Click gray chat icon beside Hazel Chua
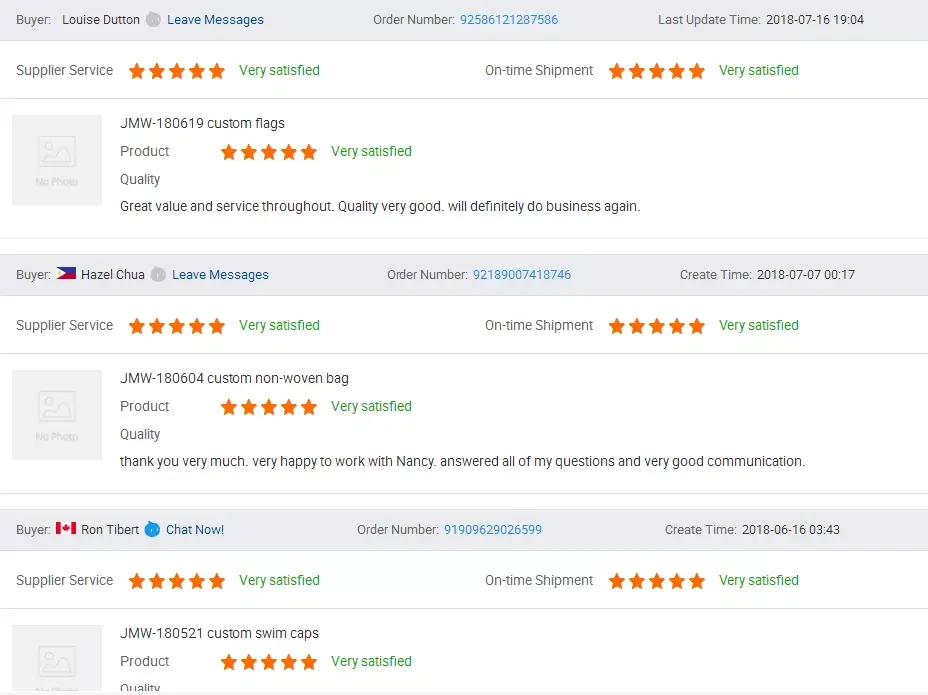The width and height of the screenshot is (928, 695). [158, 275]
